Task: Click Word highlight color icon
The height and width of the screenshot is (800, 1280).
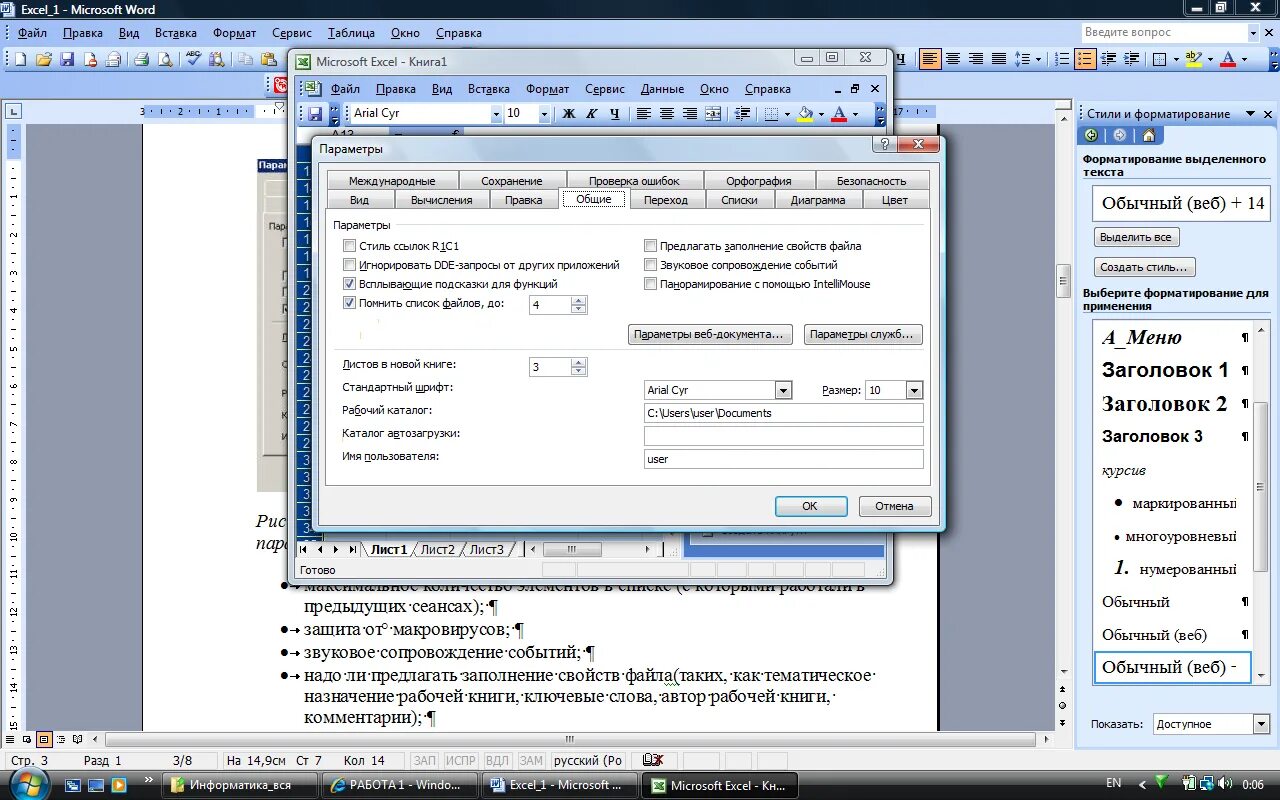Action: [x=1193, y=60]
